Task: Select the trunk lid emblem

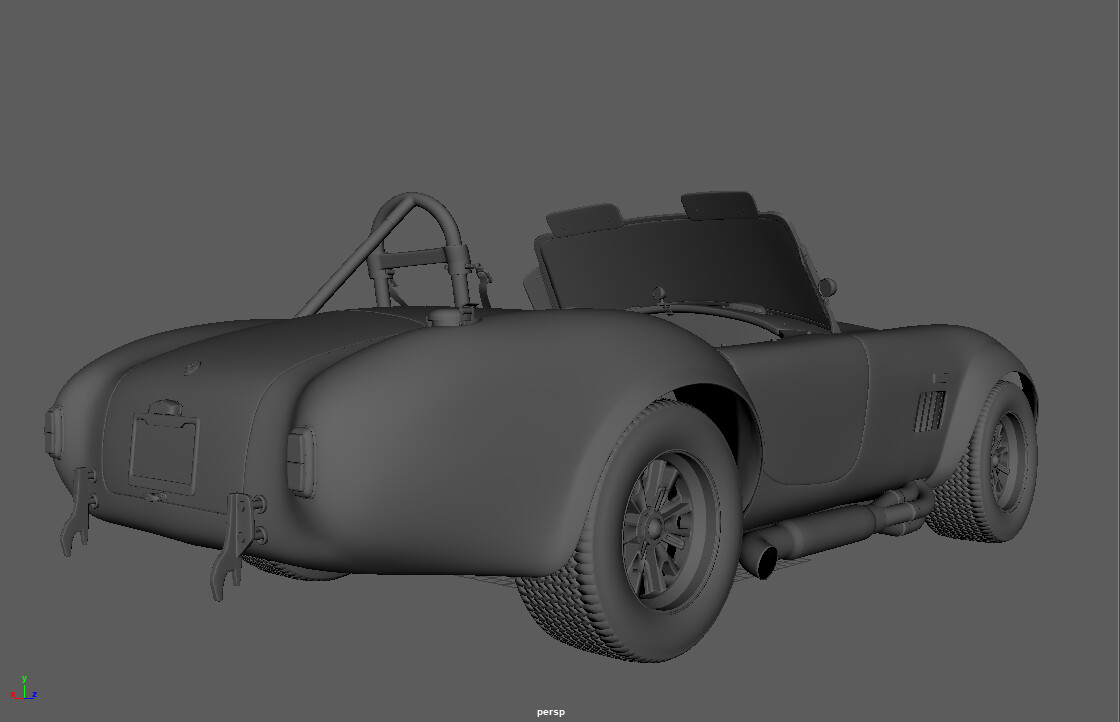Action: [192, 368]
